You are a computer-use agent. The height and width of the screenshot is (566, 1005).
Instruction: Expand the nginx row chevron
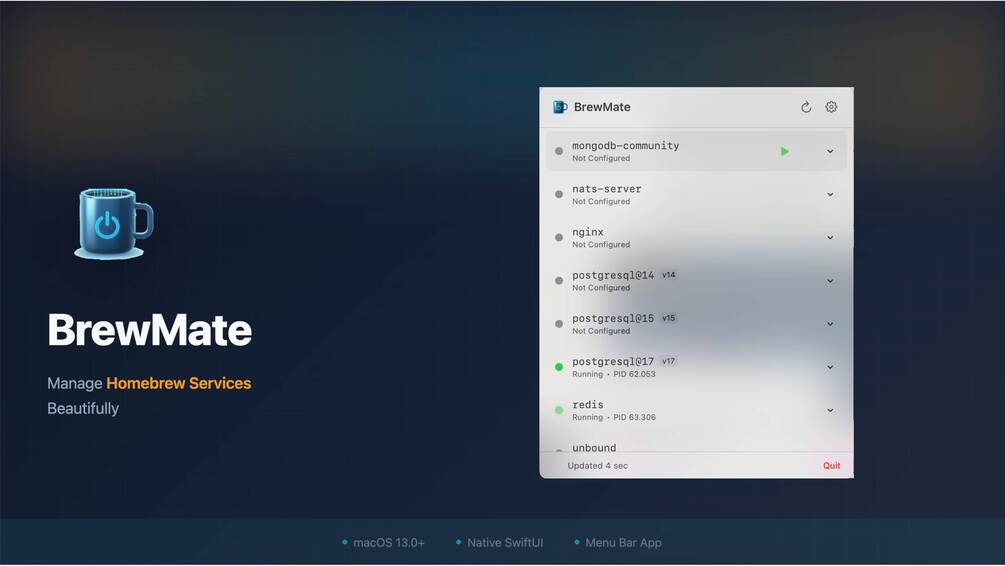(x=830, y=238)
